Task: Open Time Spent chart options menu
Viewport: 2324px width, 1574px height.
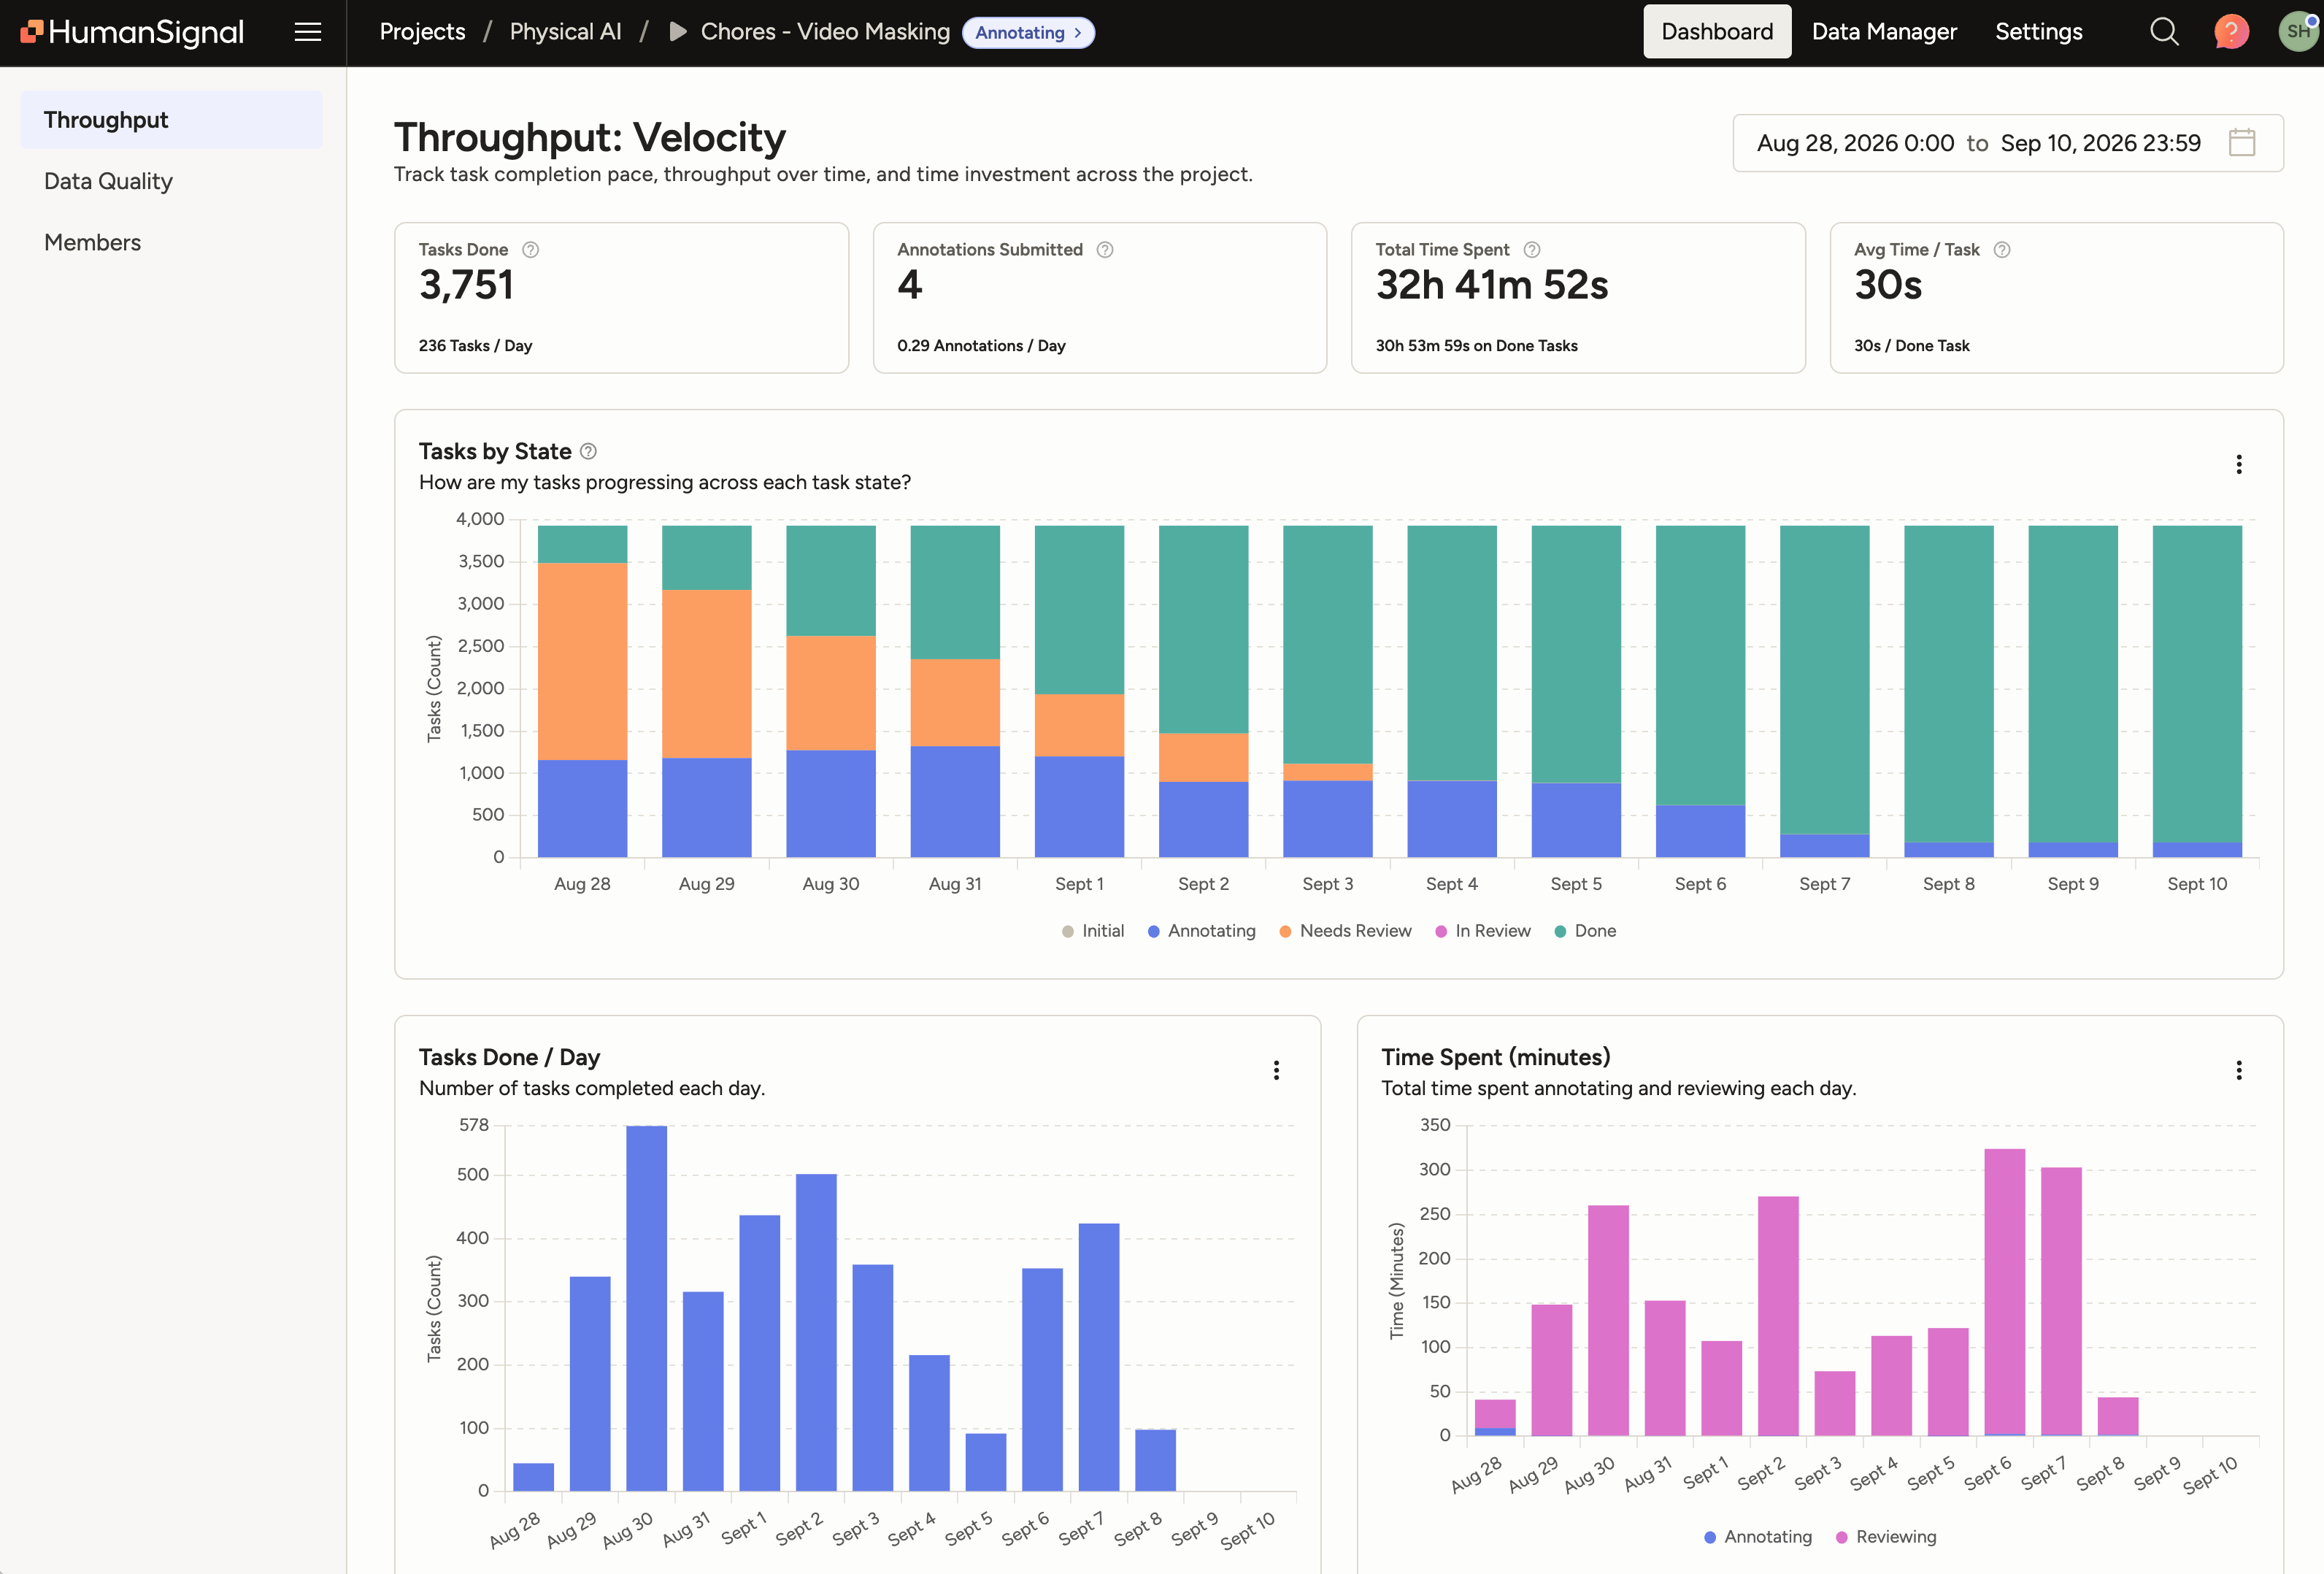Action: (2239, 1071)
